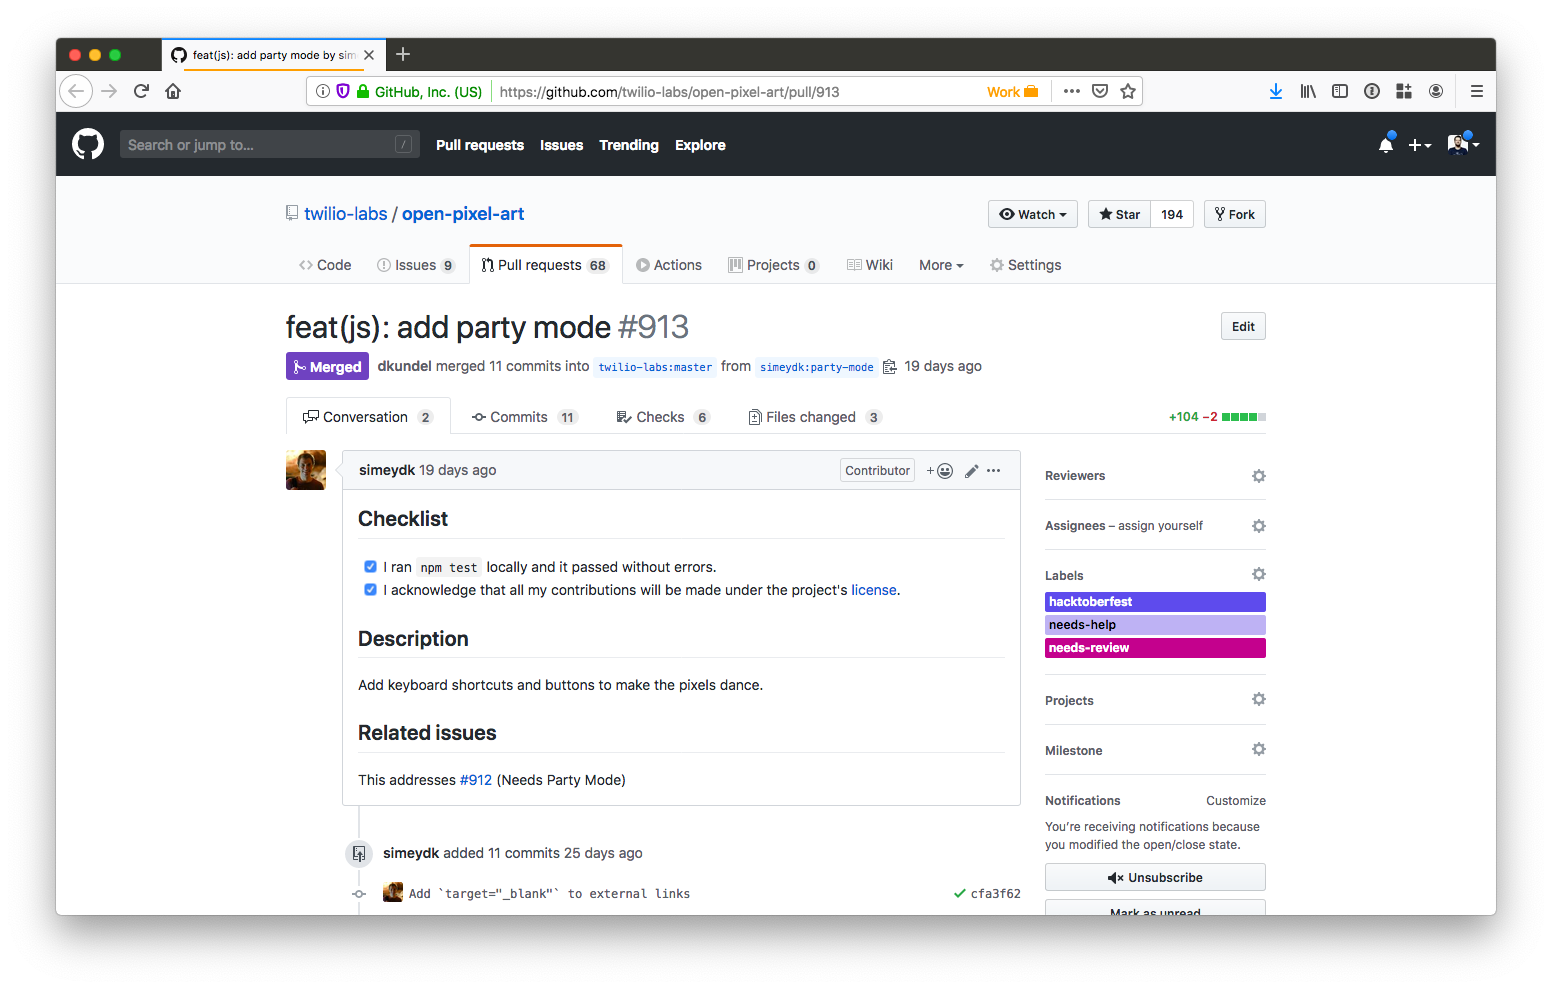The width and height of the screenshot is (1552, 989).
Task: Open the twilio-labs organization link
Action: (345, 214)
